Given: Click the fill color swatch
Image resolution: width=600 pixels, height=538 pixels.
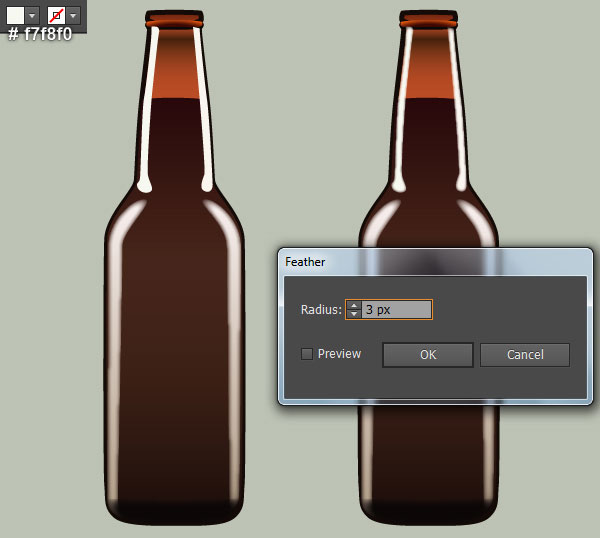Looking at the screenshot, I should (x=15, y=15).
